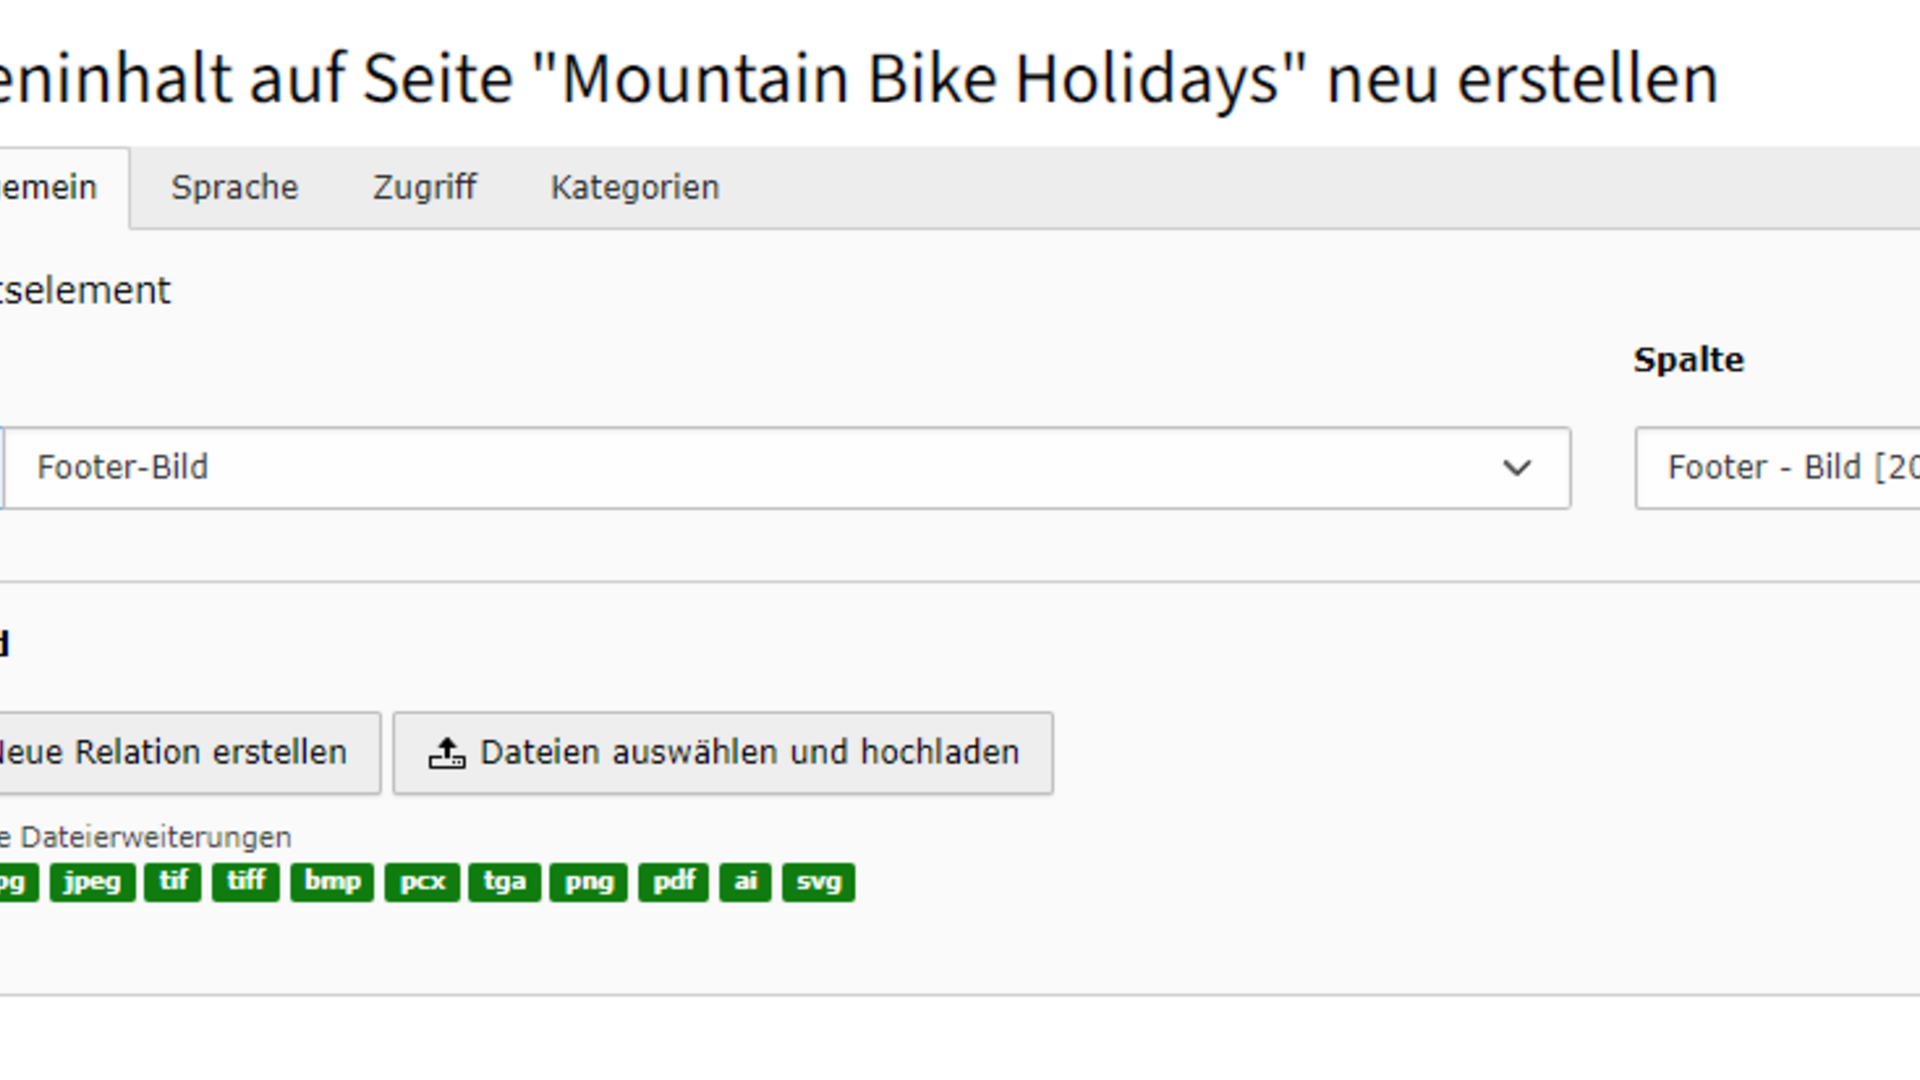Select the tiff extension badge
This screenshot has height=1080, width=1920.
click(246, 882)
